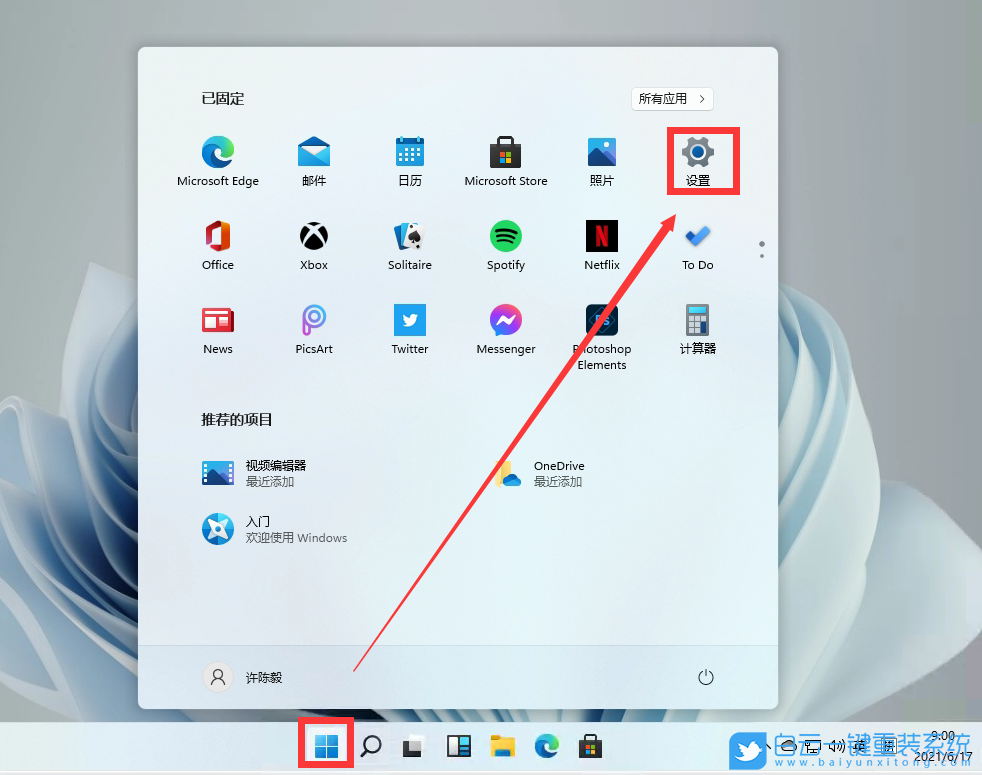Viewport: 982px width, 775px height.
Task: Start the Netflix app
Action: [x=601, y=239]
